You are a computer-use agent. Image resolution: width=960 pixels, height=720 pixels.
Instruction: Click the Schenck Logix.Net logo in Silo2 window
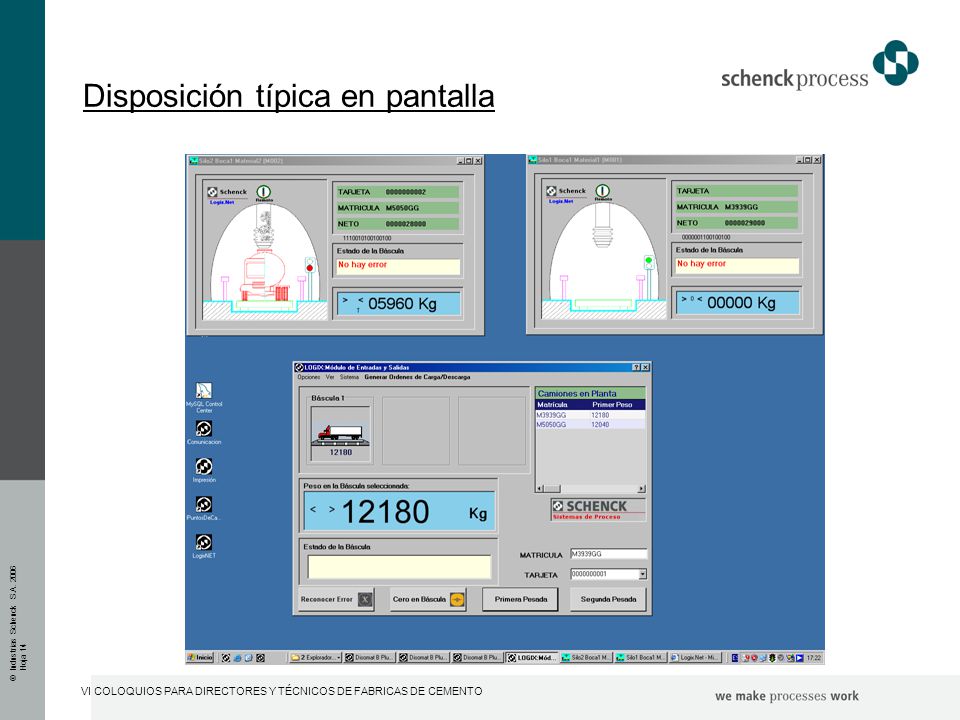[x=227, y=195]
